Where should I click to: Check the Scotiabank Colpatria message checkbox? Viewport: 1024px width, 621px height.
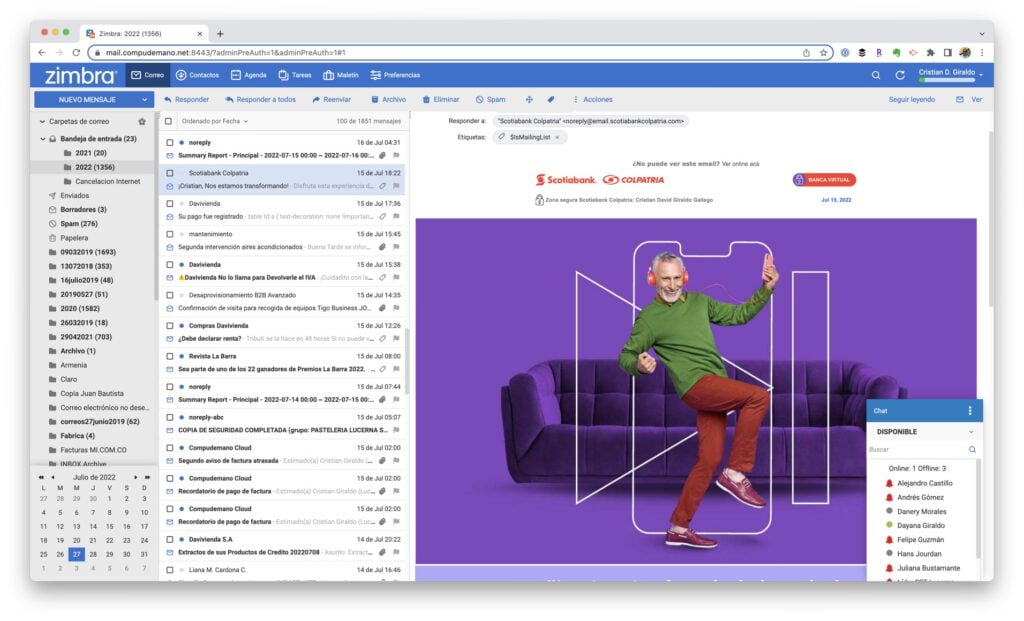coord(170,173)
